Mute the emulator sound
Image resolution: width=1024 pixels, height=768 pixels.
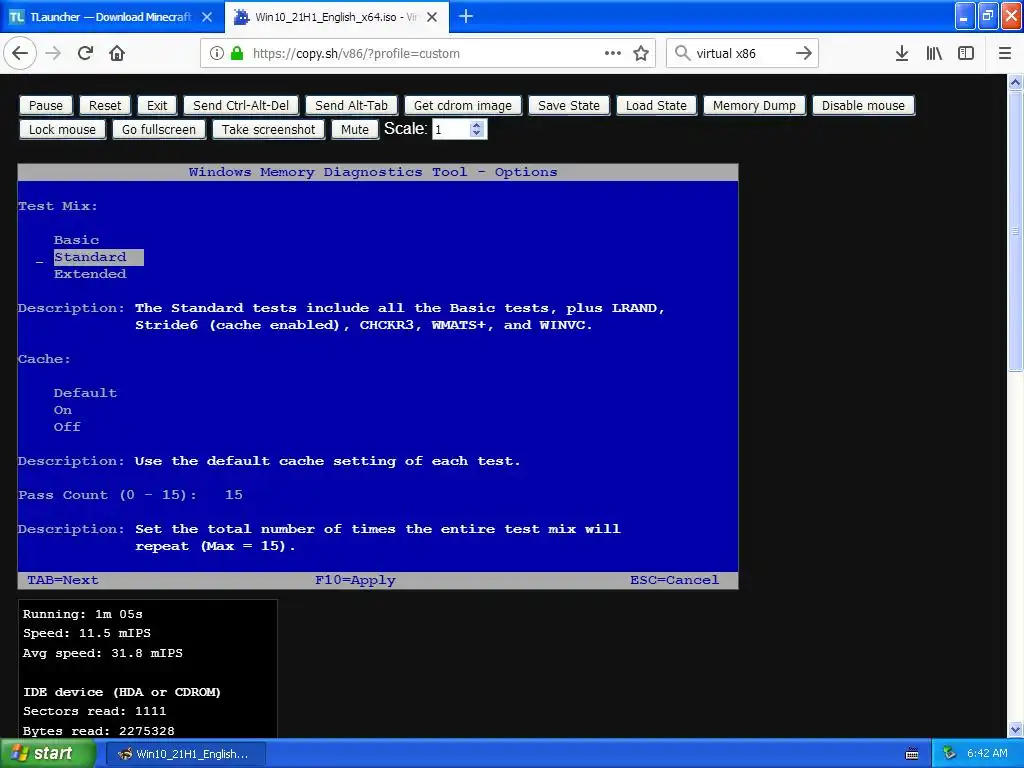[x=355, y=130]
